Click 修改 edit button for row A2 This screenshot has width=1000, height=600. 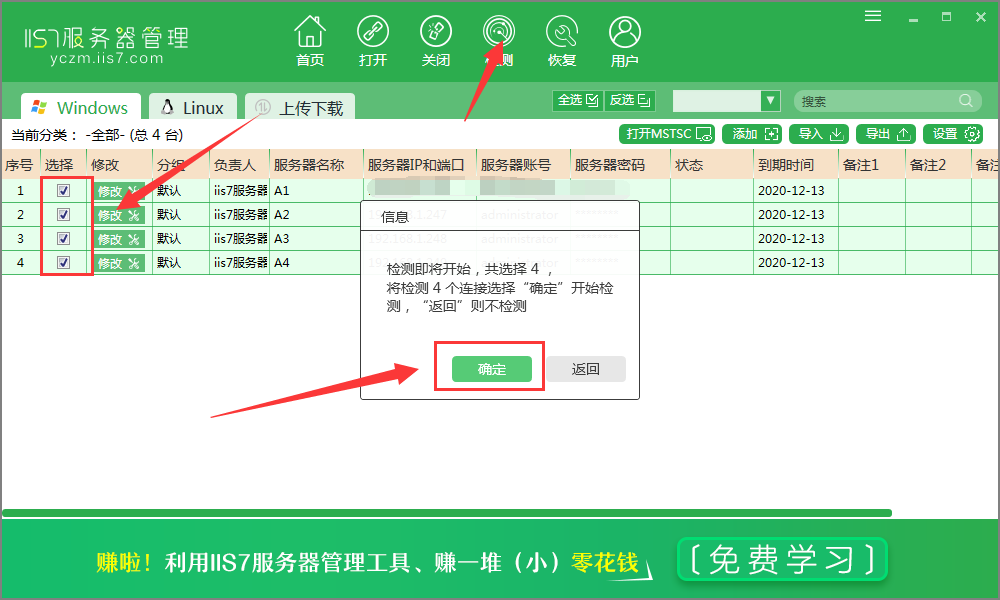tap(119, 215)
